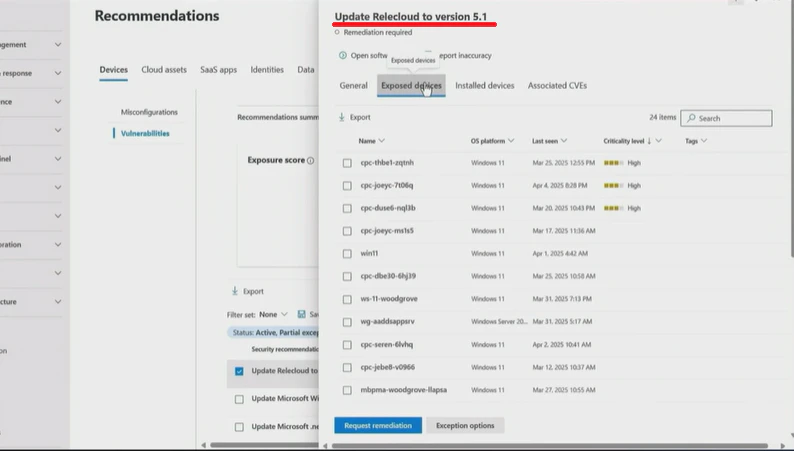The width and height of the screenshot is (794, 451).
Task: Click the Exposure score info icon
Action: coord(310,160)
